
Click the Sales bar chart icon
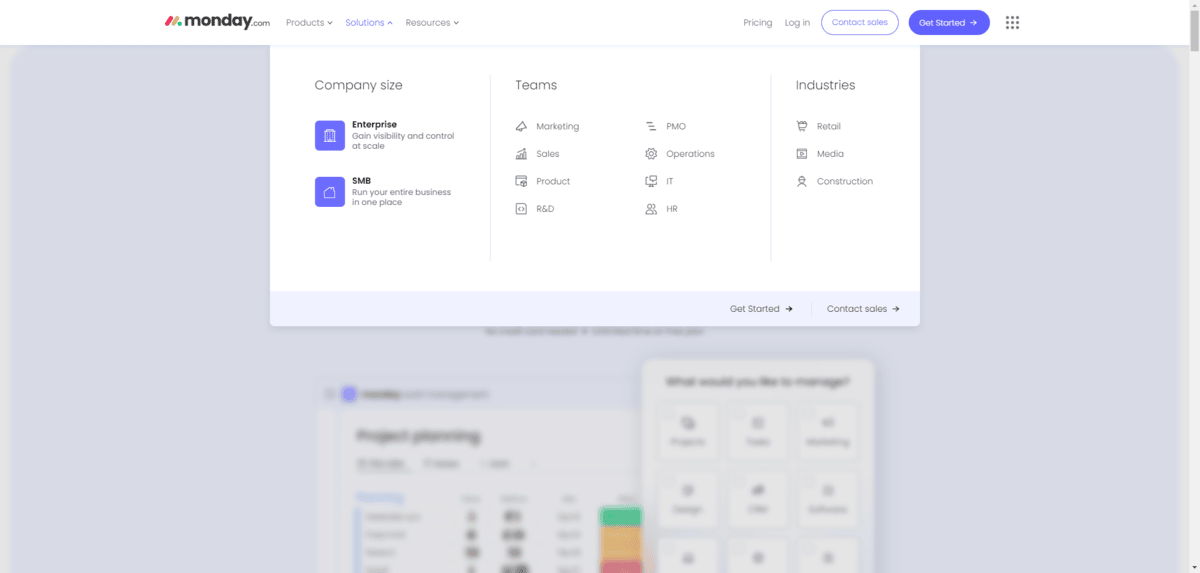(521, 154)
